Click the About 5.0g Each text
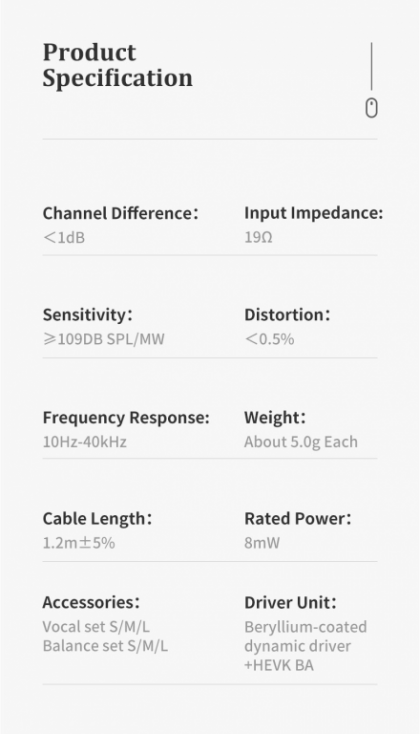 coord(301,442)
